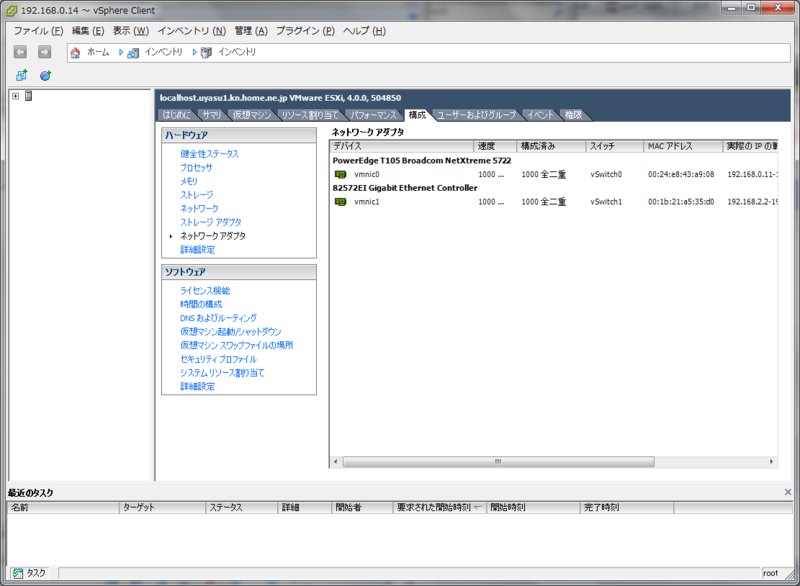Click the vmnic0 network adapter icon

340,174
